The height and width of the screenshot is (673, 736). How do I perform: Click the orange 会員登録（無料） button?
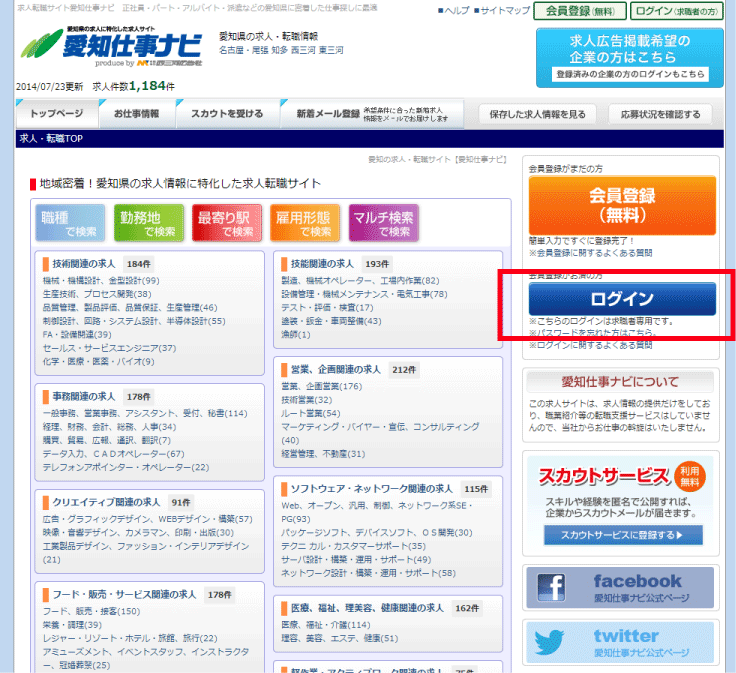(622, 204)
